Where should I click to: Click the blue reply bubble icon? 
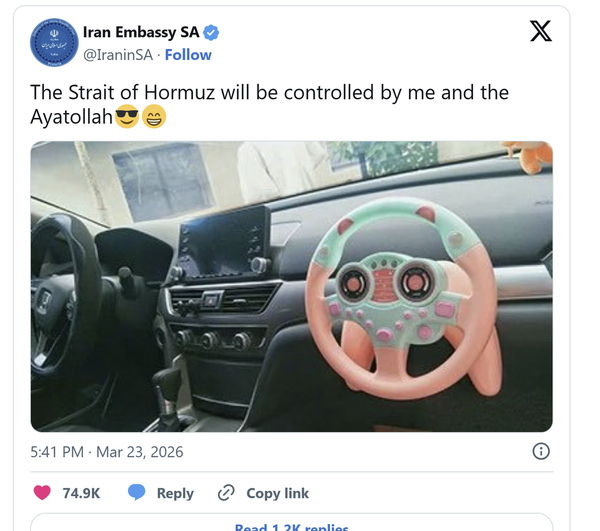136,492
